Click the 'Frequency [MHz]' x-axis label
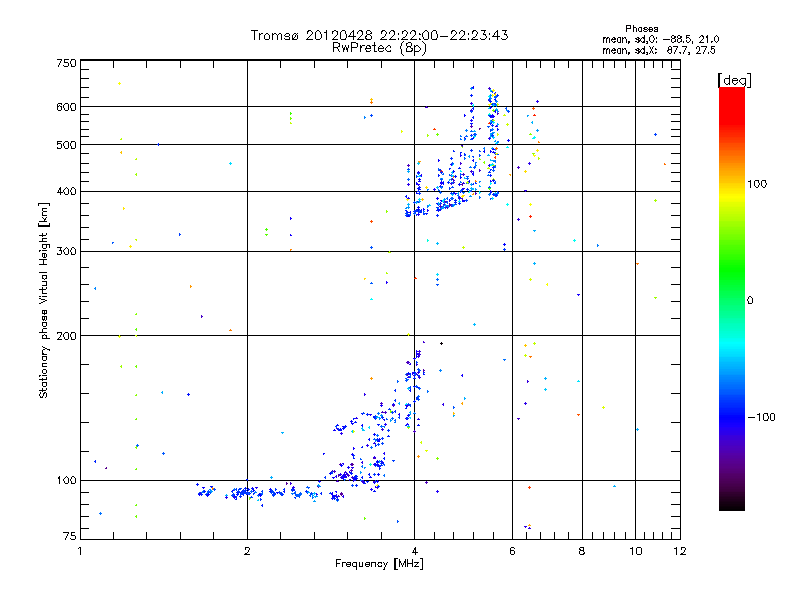 379,564
